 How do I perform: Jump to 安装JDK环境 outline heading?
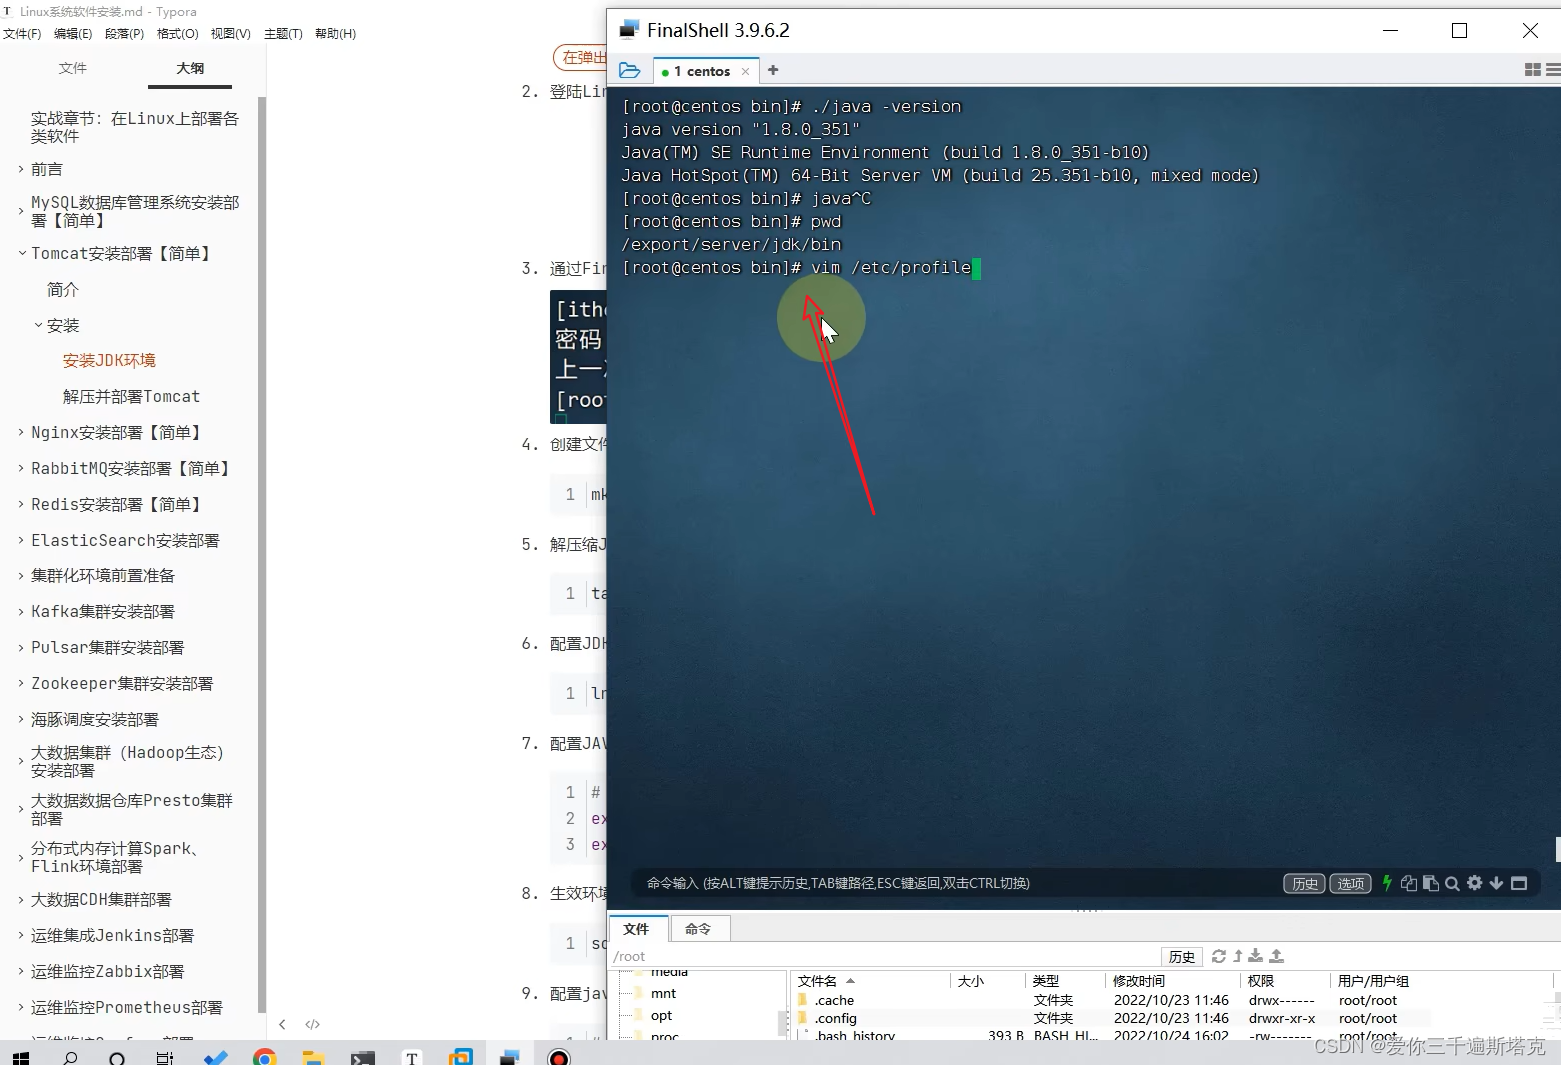109,360
